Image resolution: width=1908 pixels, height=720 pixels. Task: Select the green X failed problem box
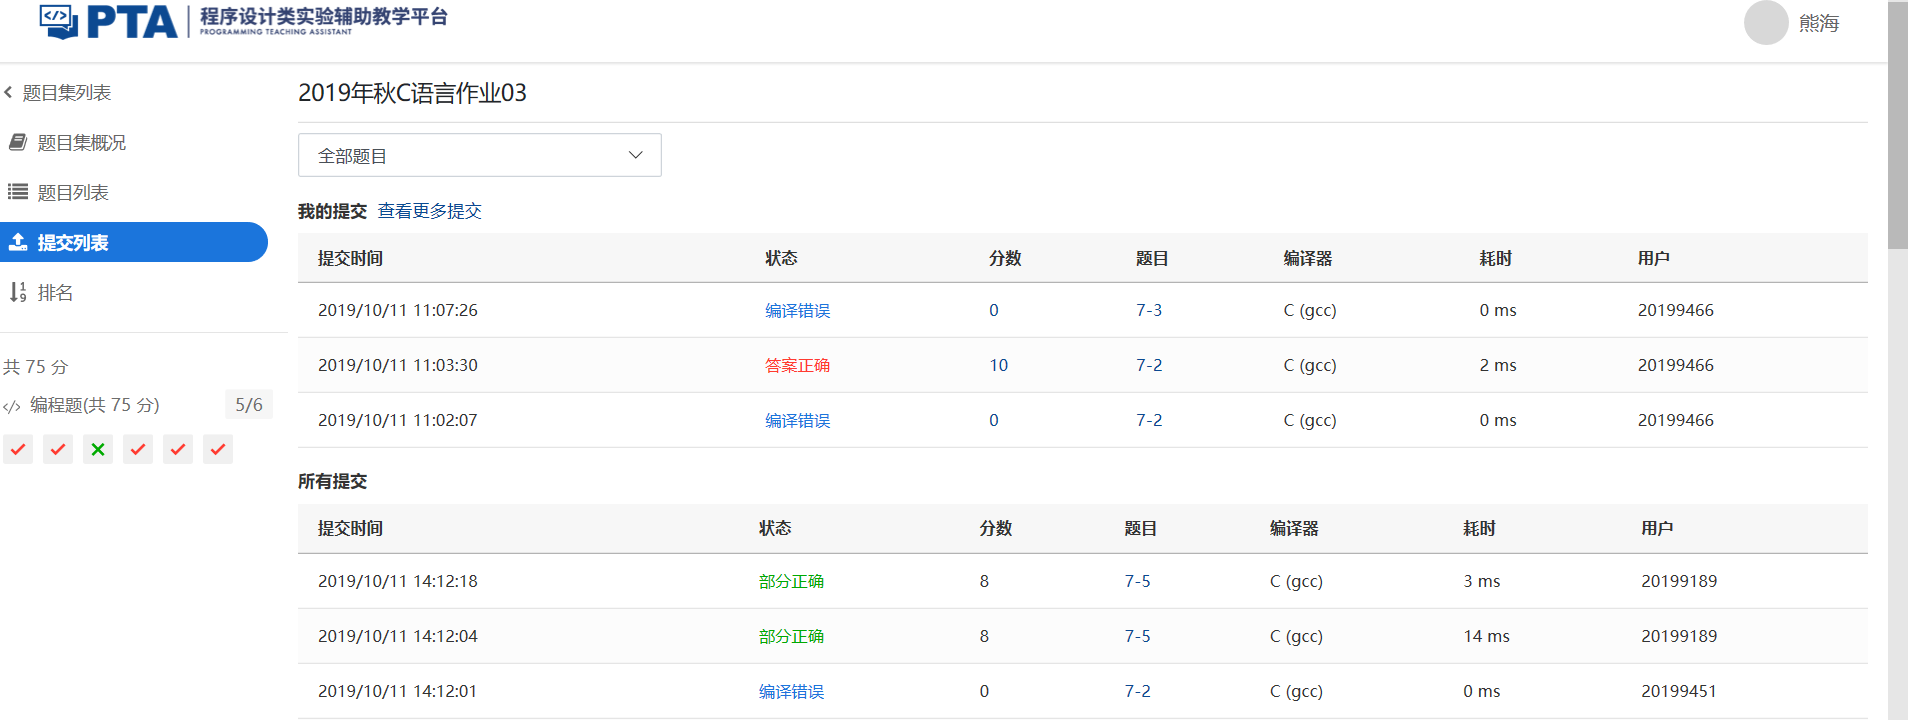pyautogui.click(x=98, y=449)
